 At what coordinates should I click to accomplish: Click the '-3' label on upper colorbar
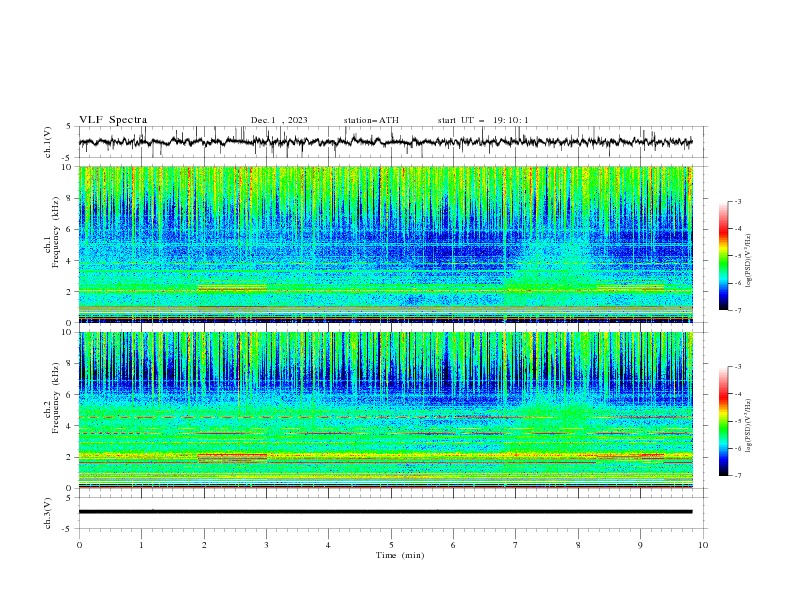coord(738,201)
